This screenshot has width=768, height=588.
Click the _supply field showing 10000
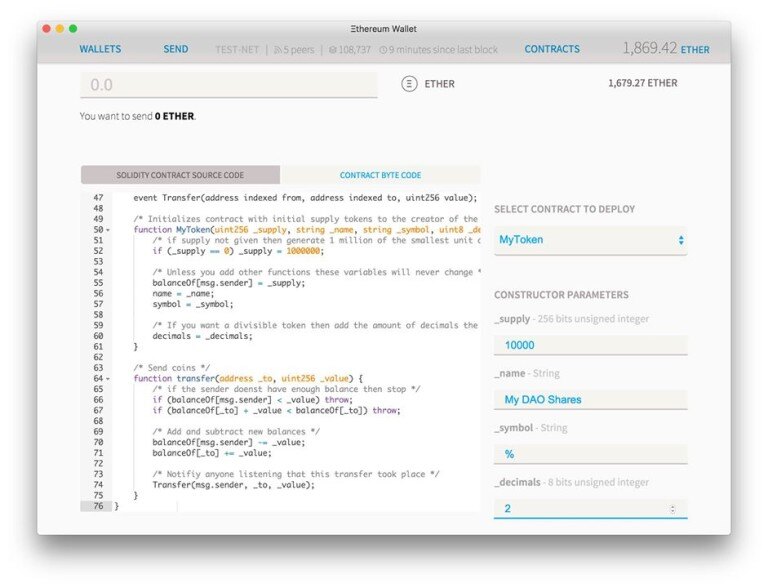click(590, 345)
